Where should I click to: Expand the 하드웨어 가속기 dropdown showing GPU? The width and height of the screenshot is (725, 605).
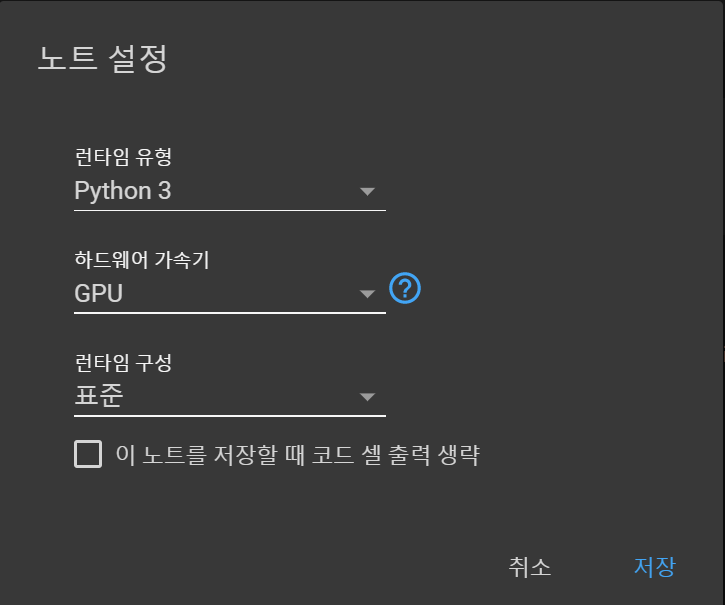click(229, 293)
